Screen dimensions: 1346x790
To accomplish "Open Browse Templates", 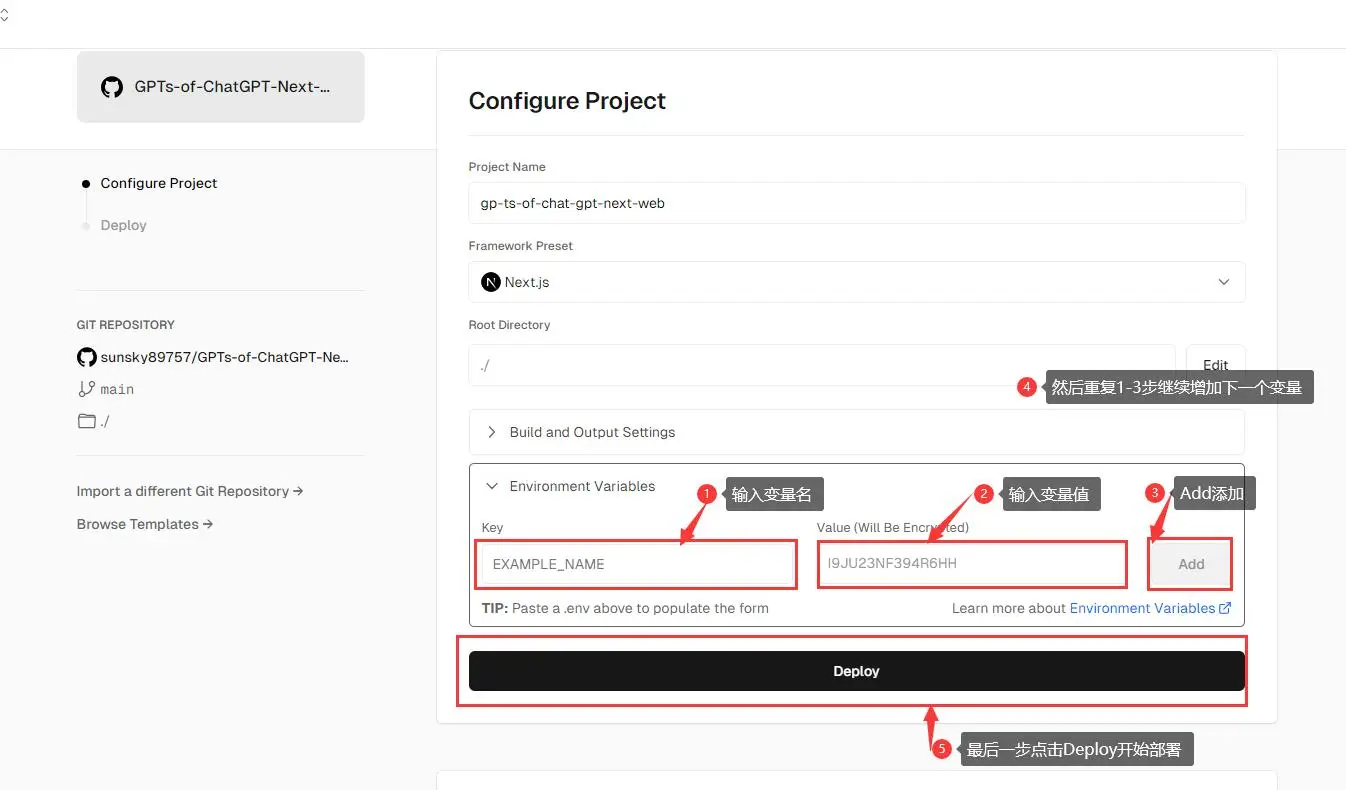I will point(144,524).
